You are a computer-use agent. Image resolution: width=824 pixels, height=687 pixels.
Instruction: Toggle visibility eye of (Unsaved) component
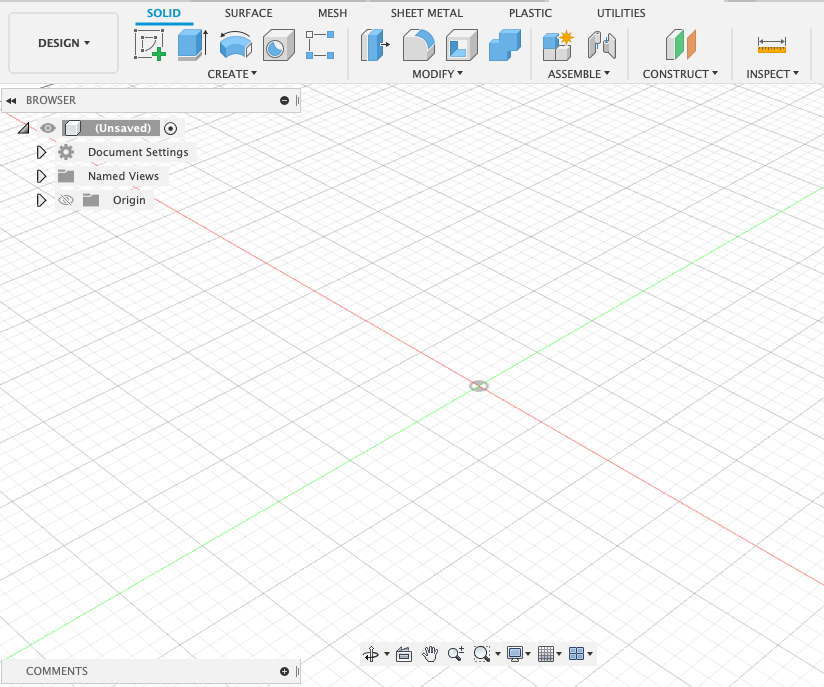[48, 128]
